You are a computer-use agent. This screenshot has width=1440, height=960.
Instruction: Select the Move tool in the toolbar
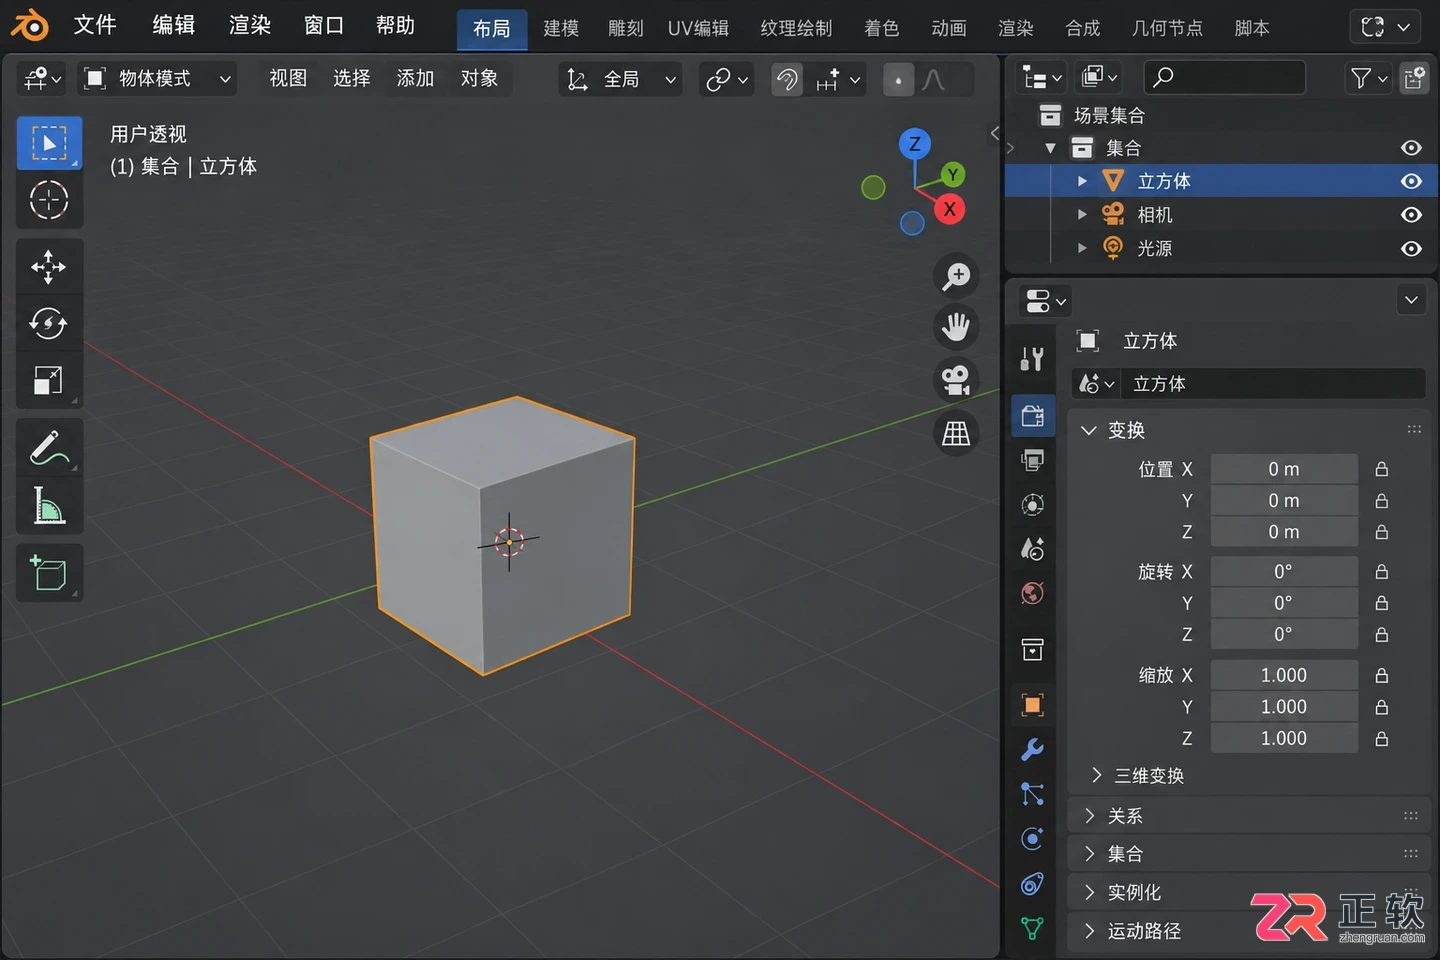(48, 267)
